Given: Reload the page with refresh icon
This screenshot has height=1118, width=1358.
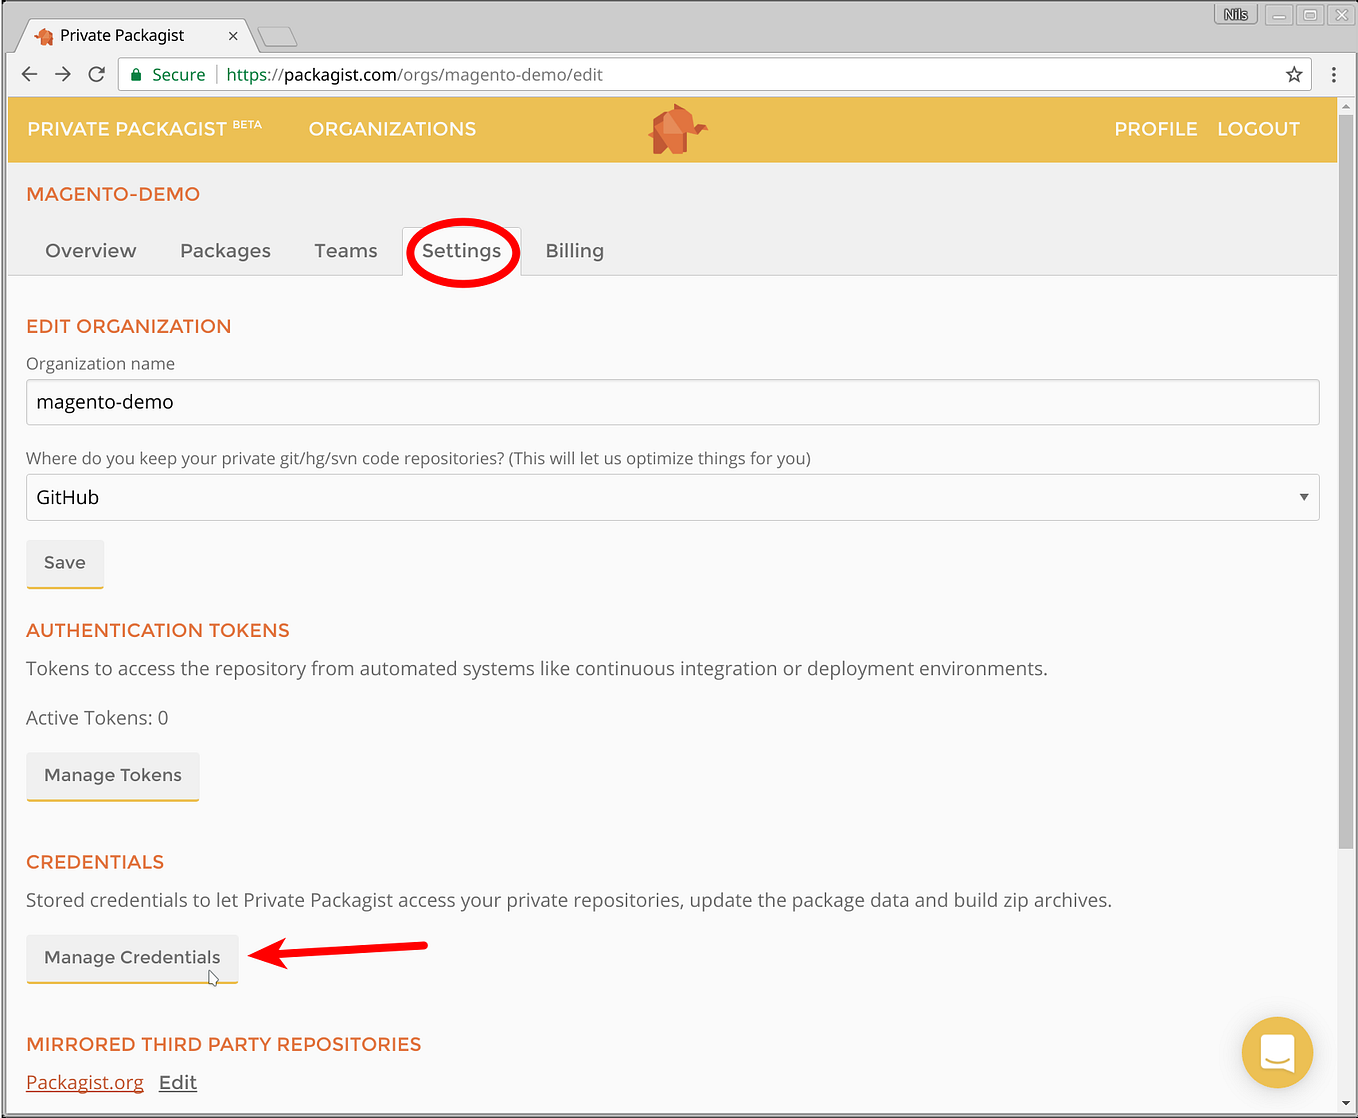Looking at the screenshot, I should coord(96,74).
